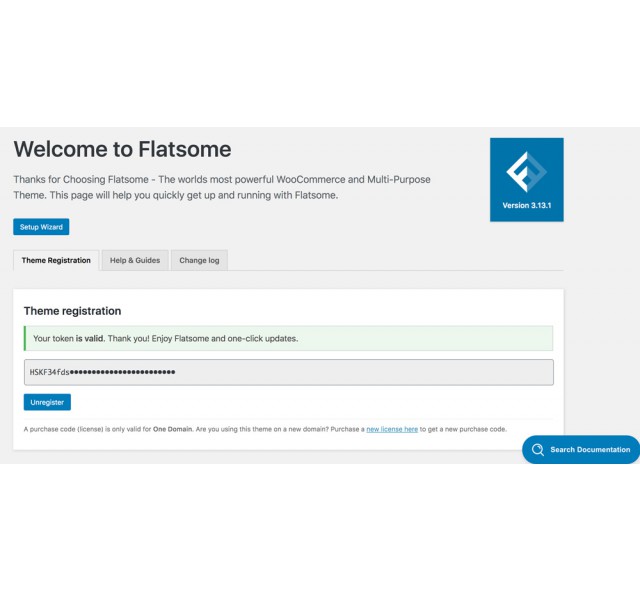This screenshot has width=640, height=590.
Task: Open the Search Documentation widget
Action: tap(581, 450)
